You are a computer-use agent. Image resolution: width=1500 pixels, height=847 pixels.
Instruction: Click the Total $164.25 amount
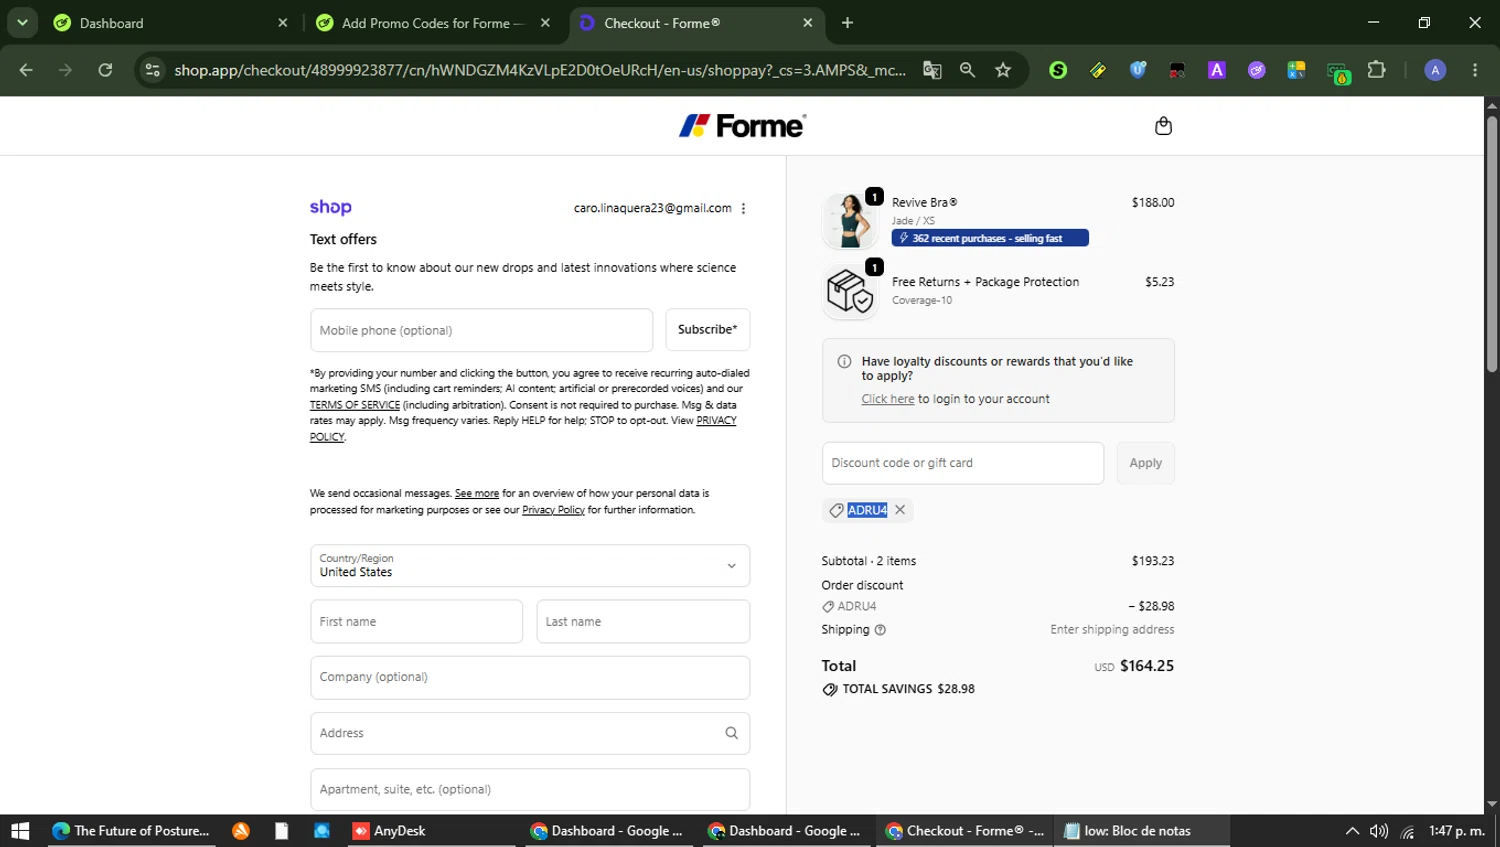tap(1147, 666)
